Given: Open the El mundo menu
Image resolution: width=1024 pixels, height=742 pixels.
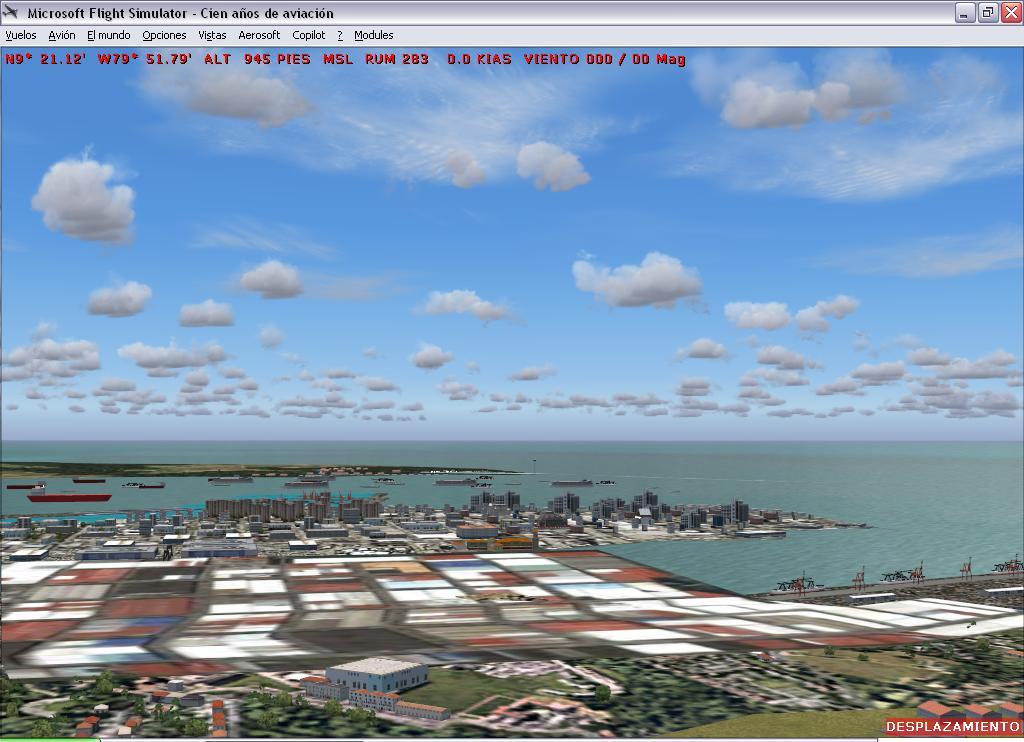Looking at the screenshot, I should click(x=108, y=35).
